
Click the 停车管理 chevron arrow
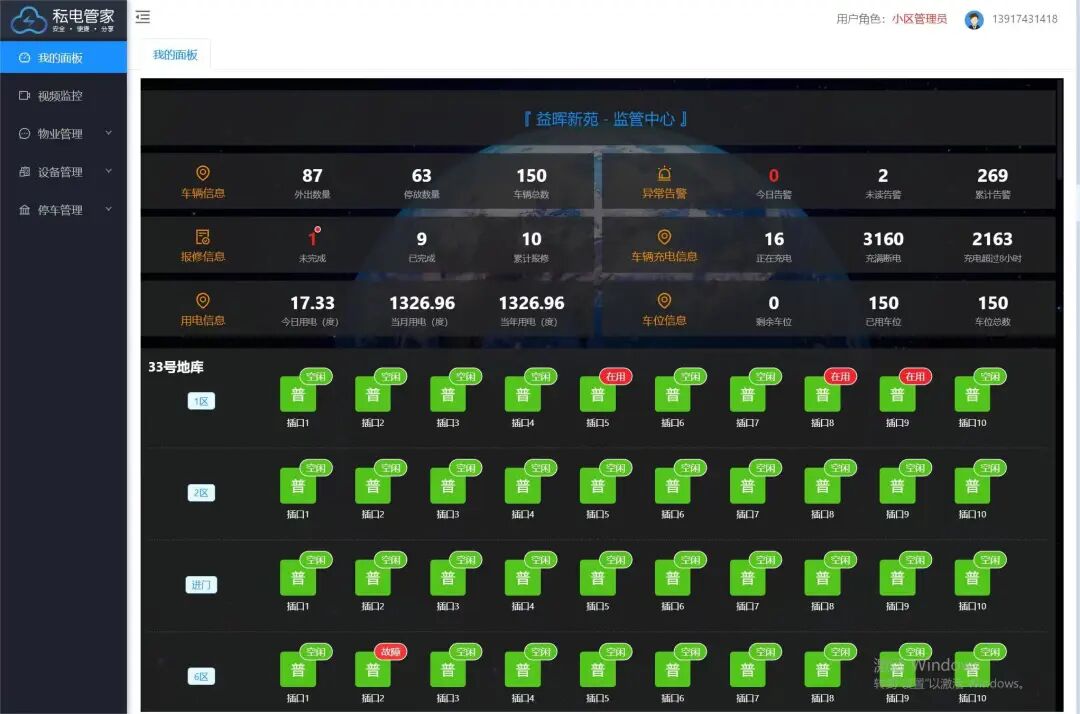pyautogui.click(x=108, y=209)
